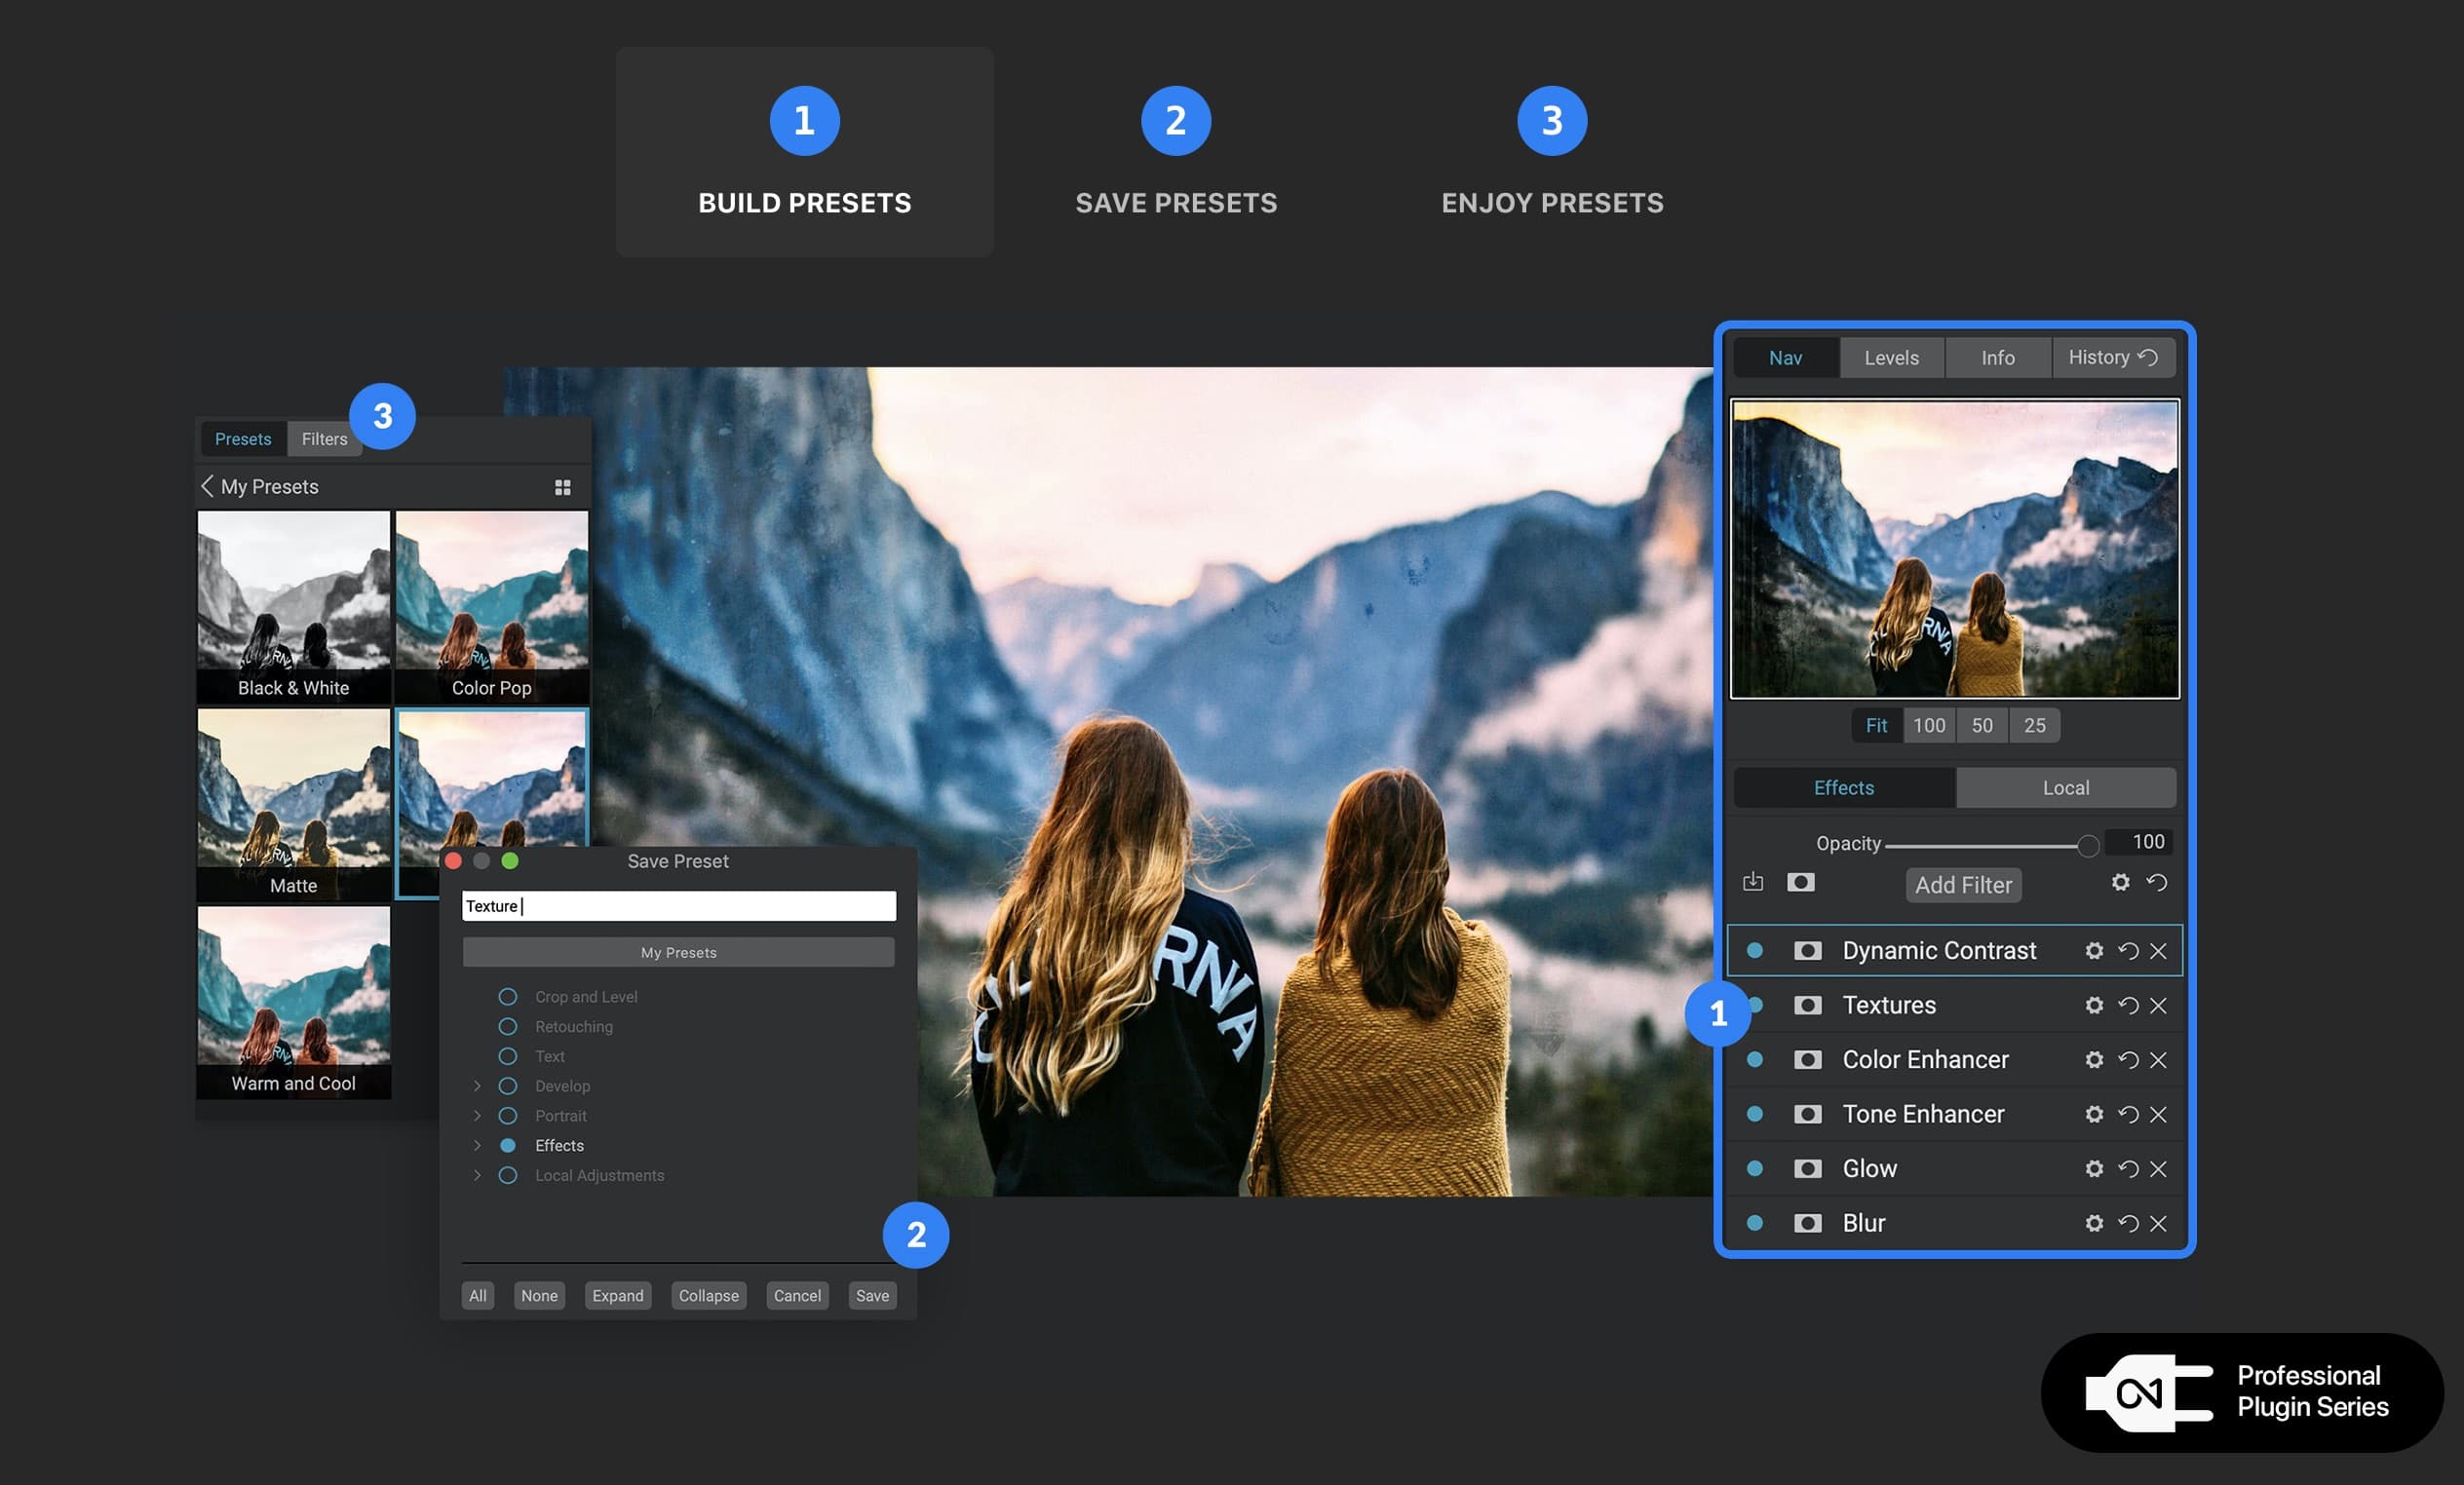Reset the Dynamic Contrast filter

pyautogui.click(x=2128, y=950)
